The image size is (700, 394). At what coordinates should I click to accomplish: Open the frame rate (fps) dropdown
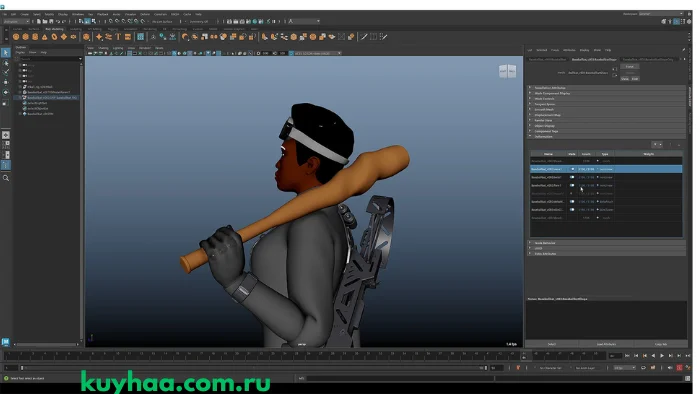[x=625, y=368]
